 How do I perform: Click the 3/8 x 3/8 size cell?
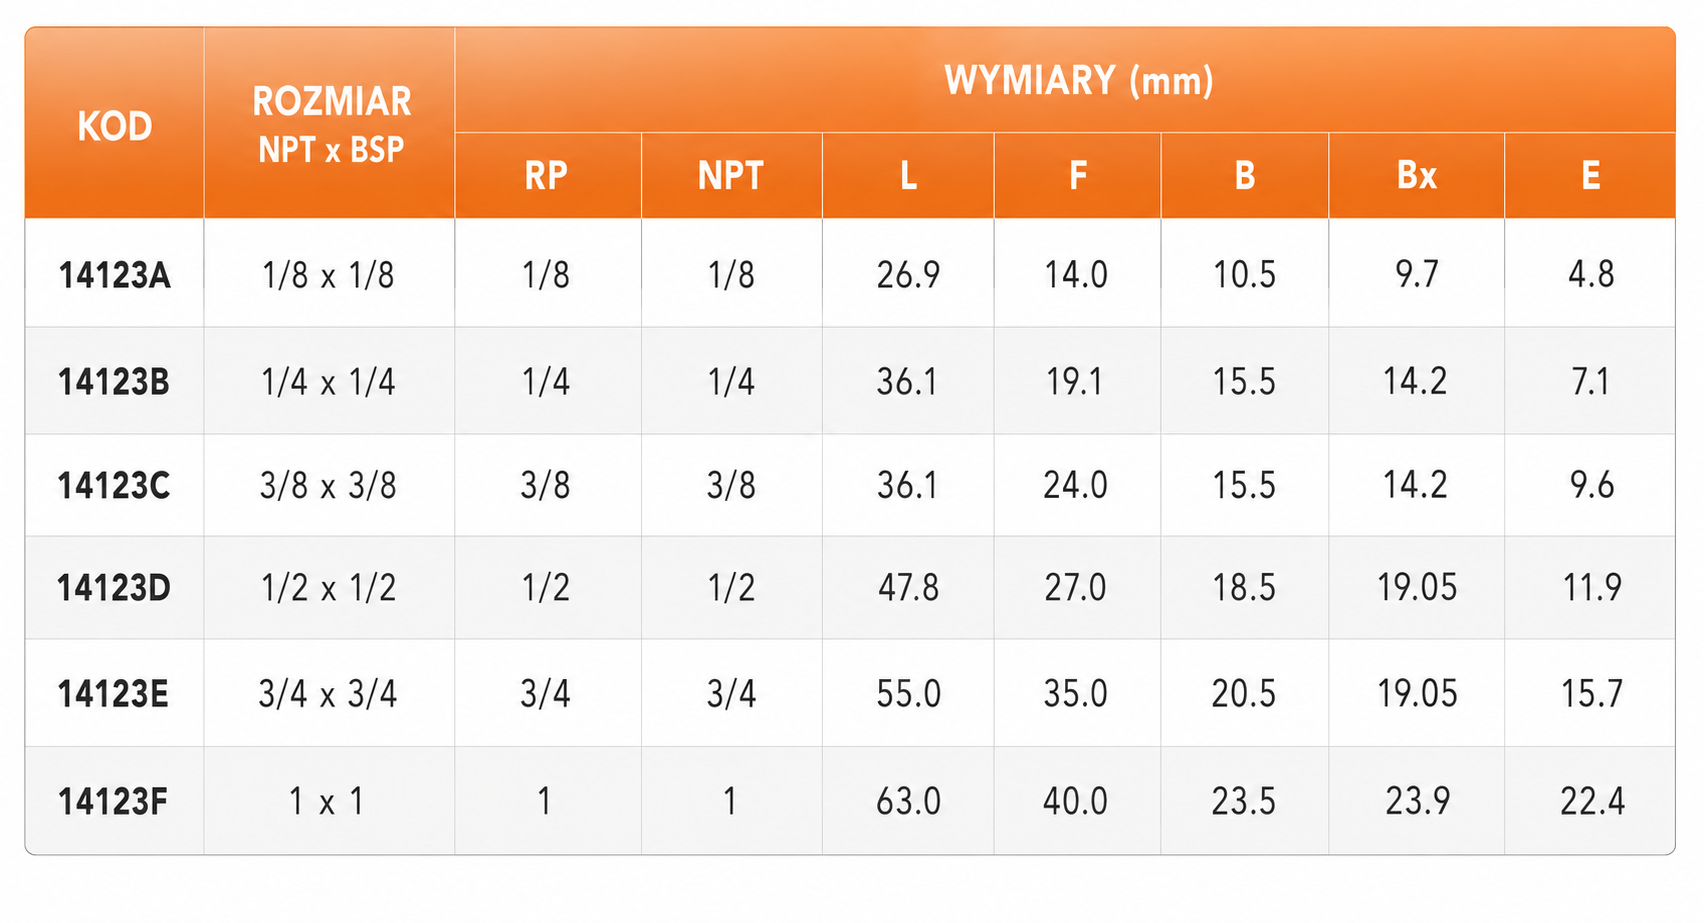[x=328, y=486]
